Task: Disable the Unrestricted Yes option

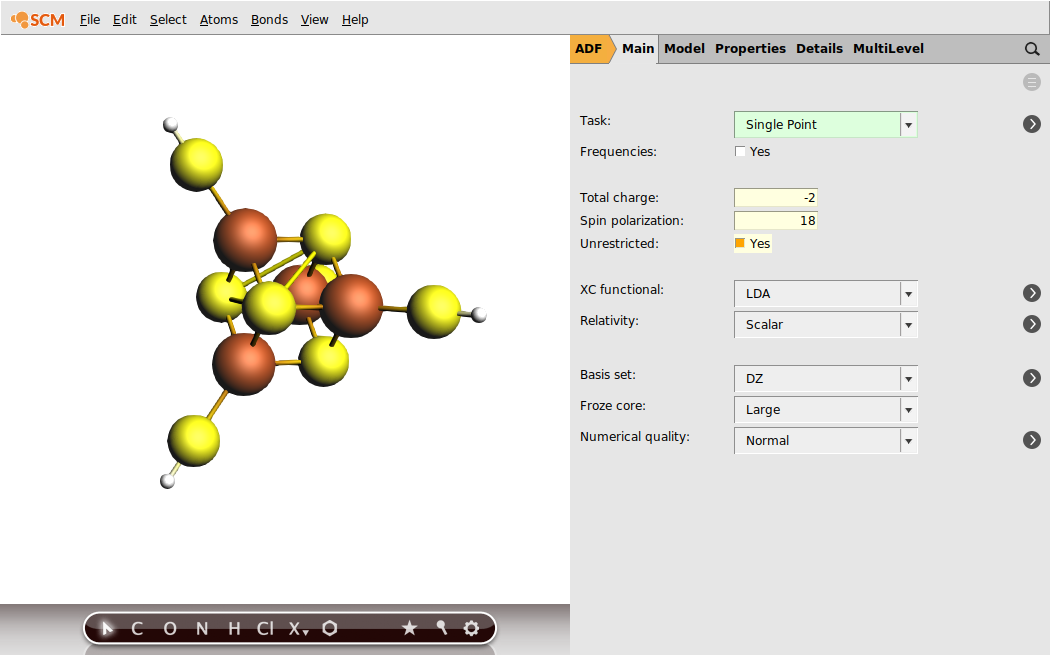Action: click(739, 243)
